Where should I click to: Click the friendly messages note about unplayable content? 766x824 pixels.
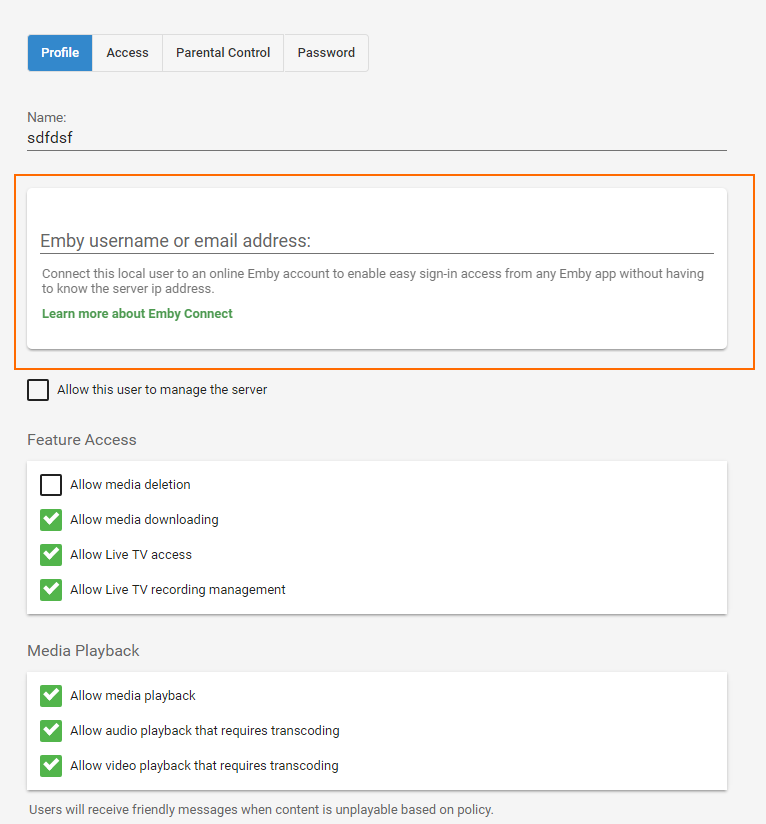click(261, 809)
